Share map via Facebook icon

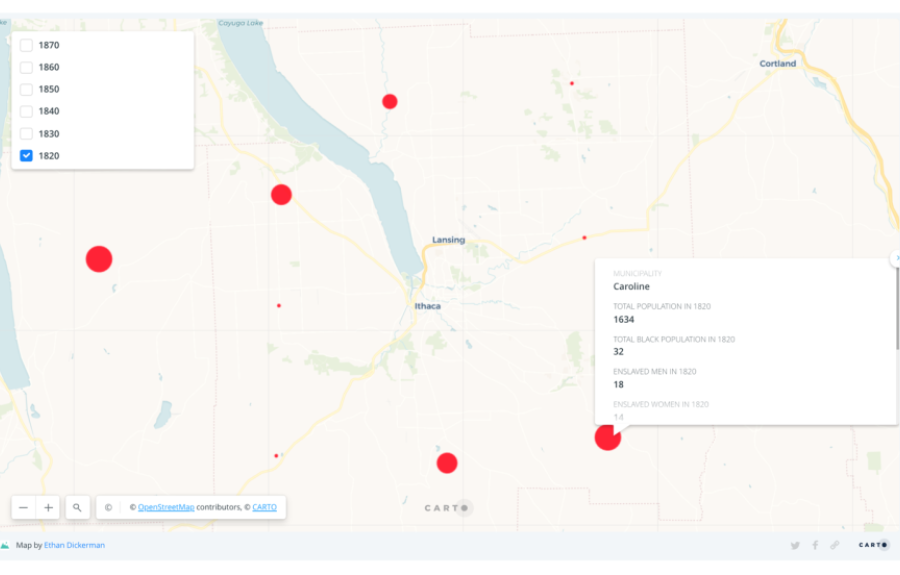(x=815, y=545)
